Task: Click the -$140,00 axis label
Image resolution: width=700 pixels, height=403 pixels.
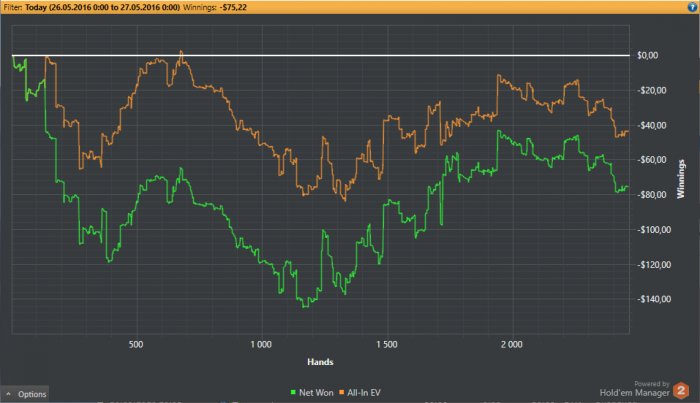Action: 654,299
